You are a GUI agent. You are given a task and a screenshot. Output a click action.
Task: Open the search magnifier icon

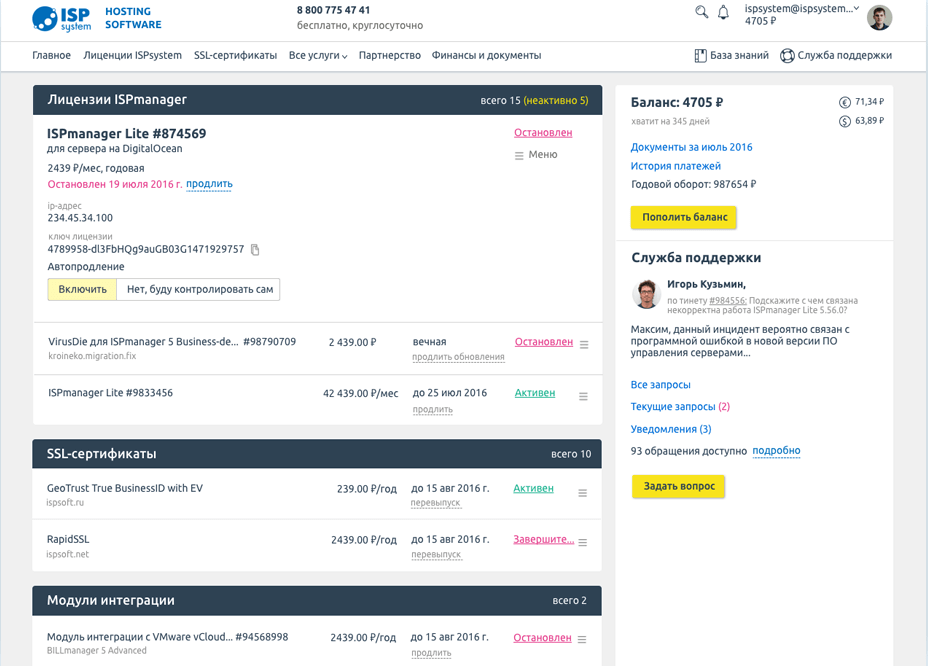click(x=701, y=12)
